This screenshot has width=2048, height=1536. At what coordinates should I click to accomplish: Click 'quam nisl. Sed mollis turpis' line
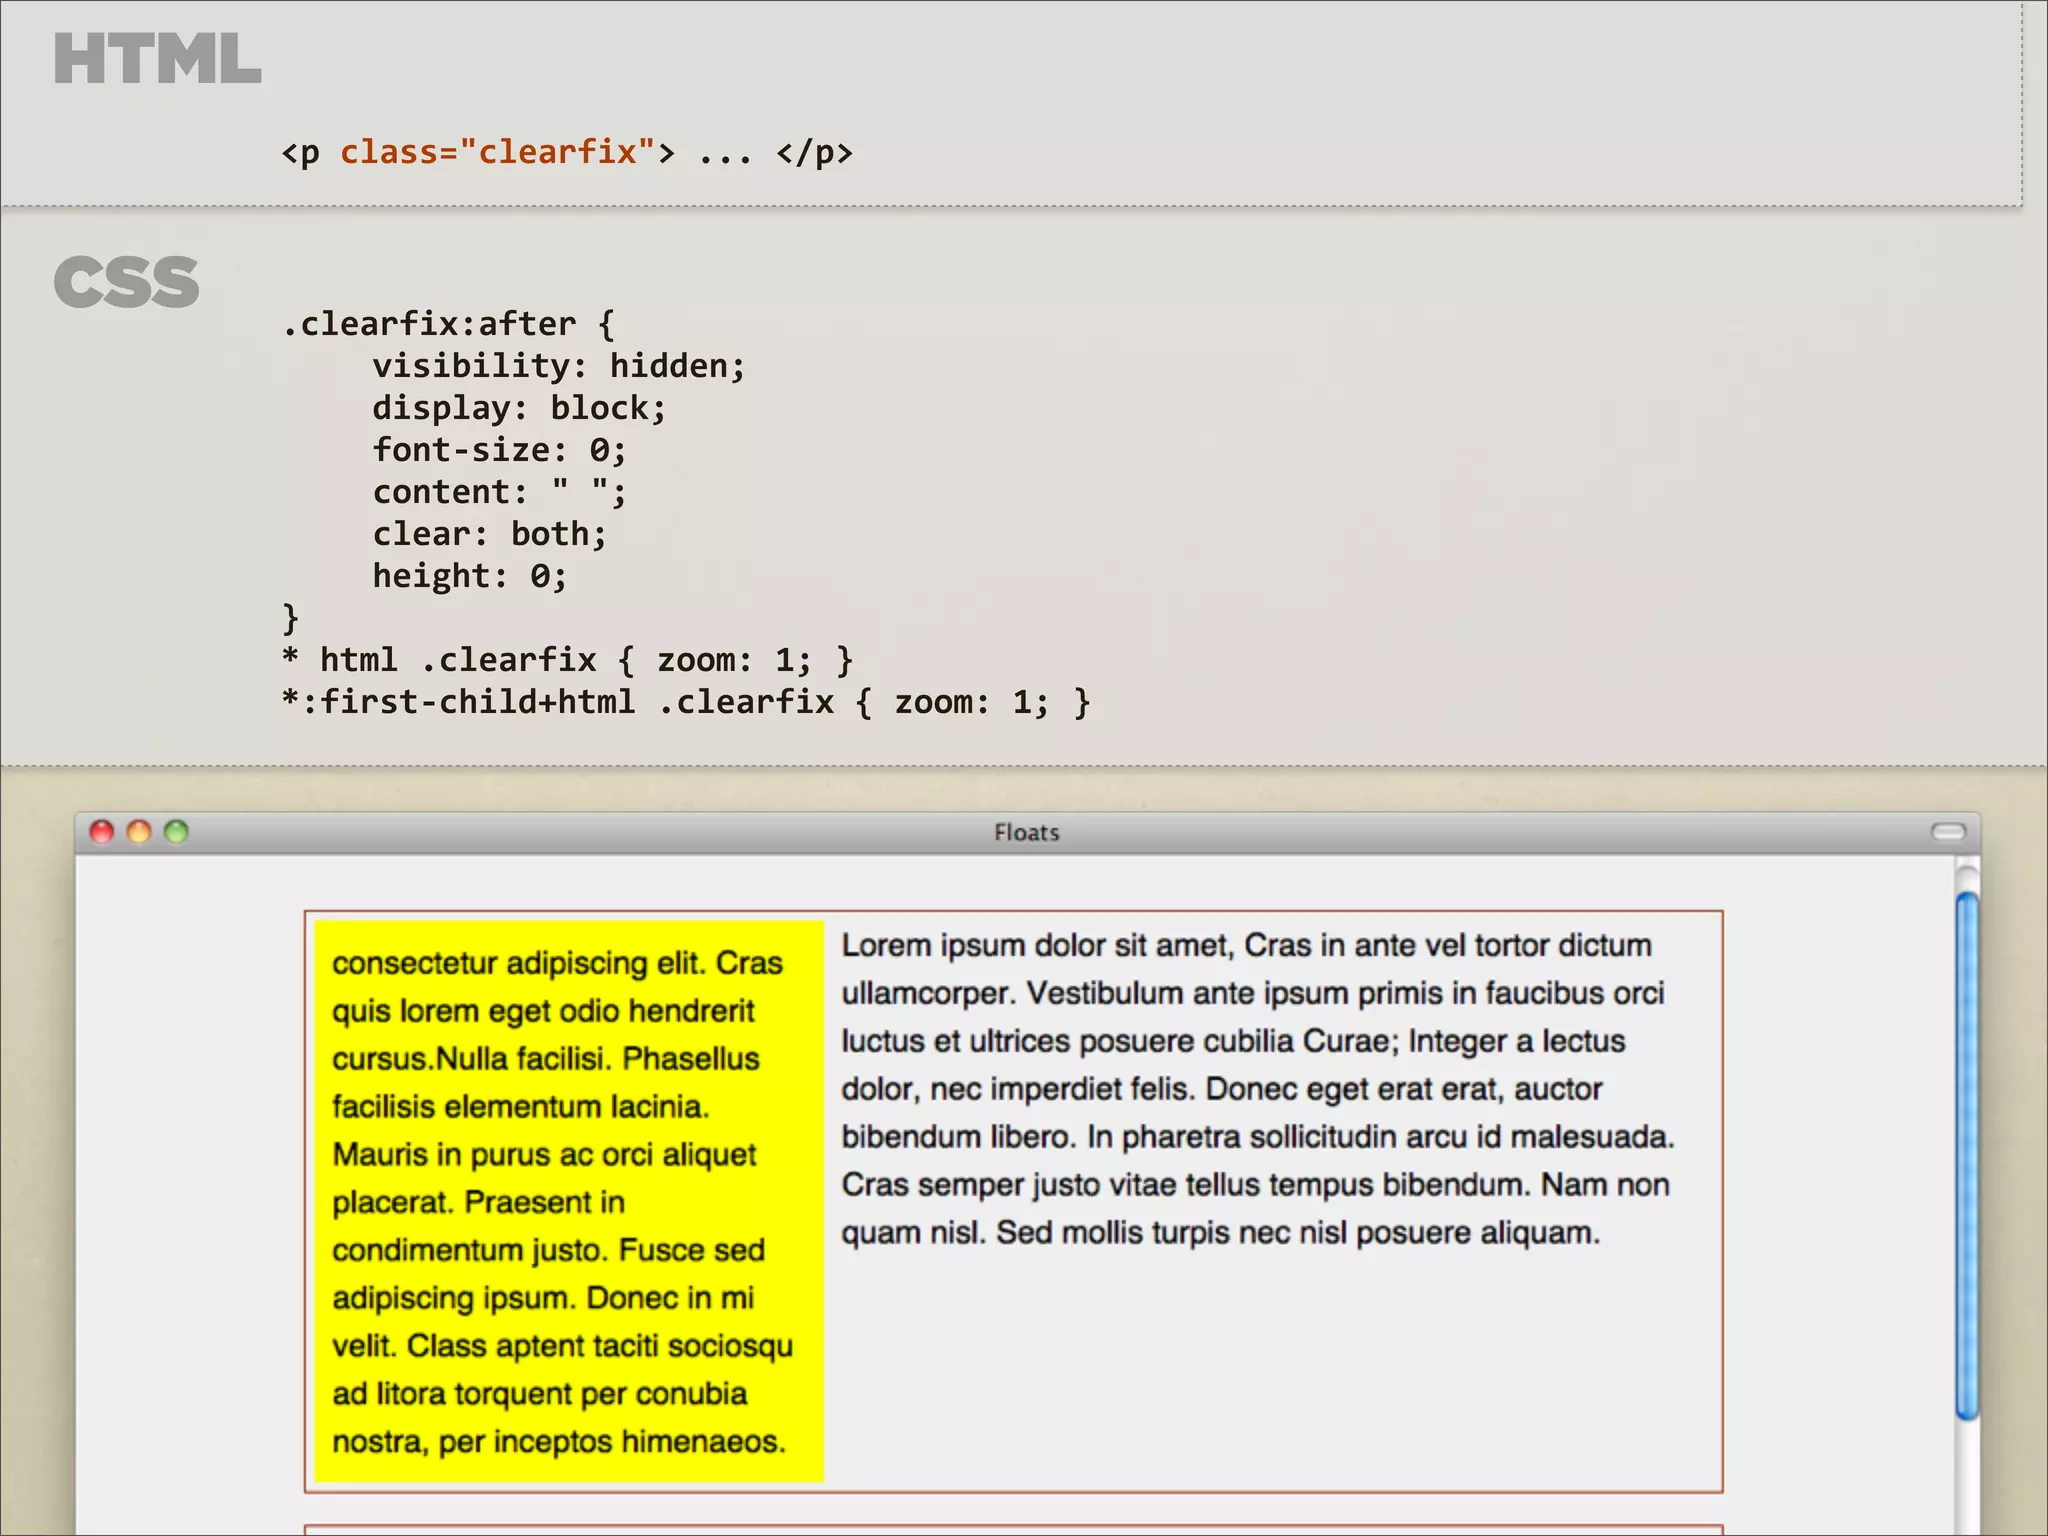(1220, 1233)
